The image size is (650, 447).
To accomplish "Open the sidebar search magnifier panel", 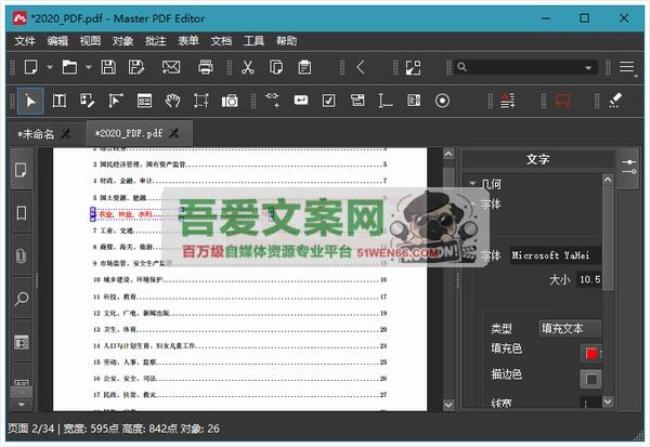I will point(21,298).
